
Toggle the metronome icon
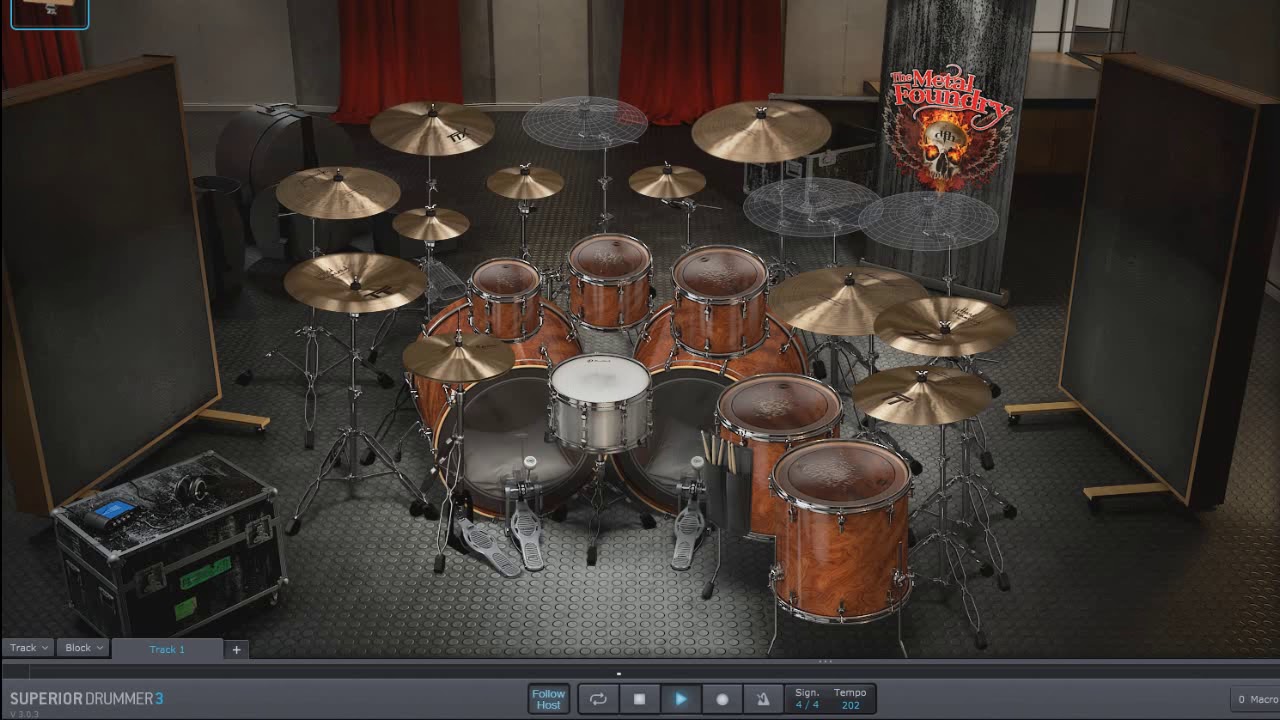[x=763, y=699]
